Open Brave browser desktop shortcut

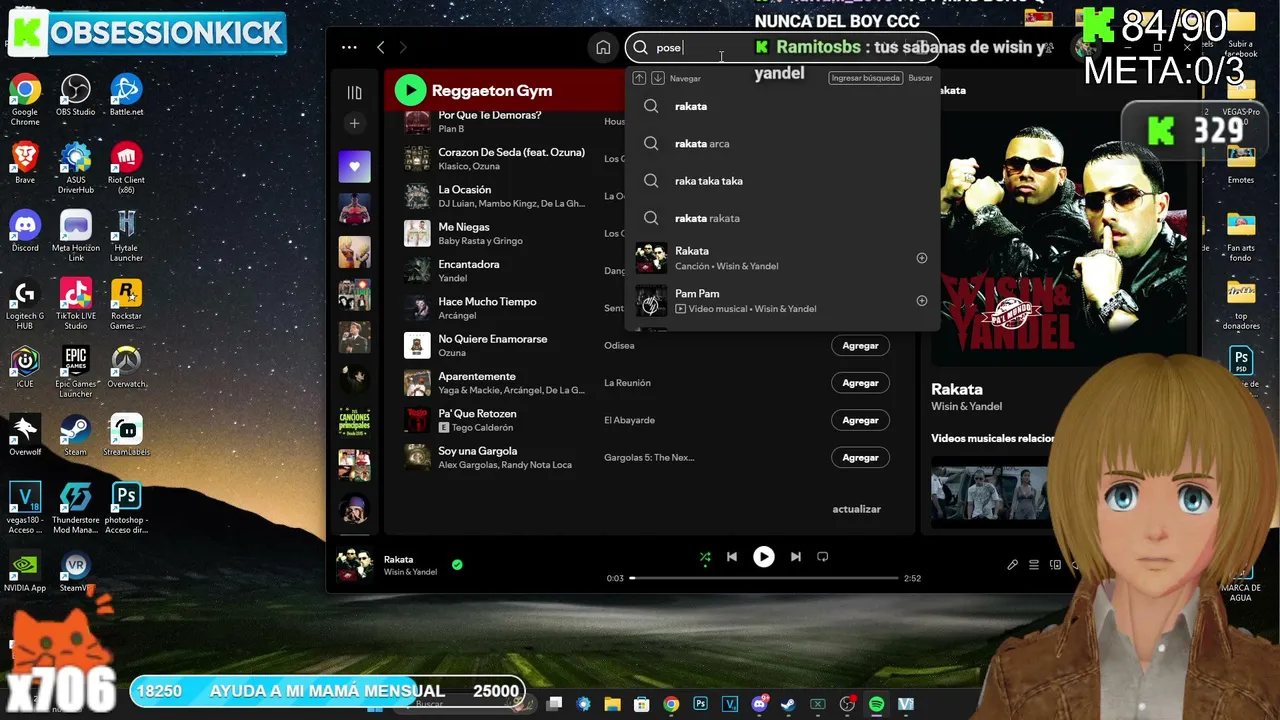[x=25, y=163]
